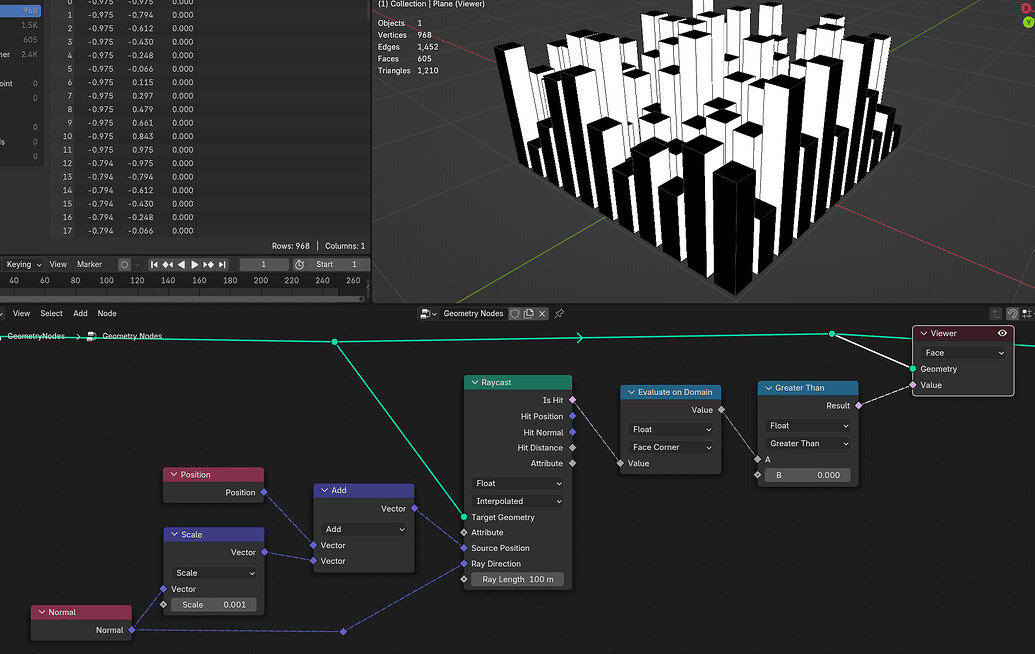Image resolution: width=1035 pixels, height=654 pixels.
Task: Open the node editor Select menu
Action: tap(51, 313)
